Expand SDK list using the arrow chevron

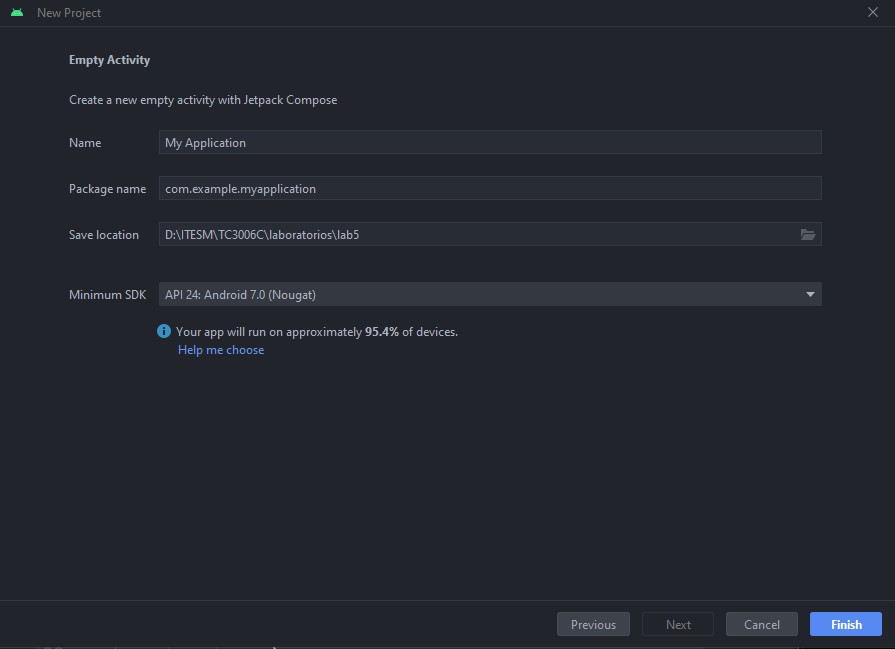810,294
